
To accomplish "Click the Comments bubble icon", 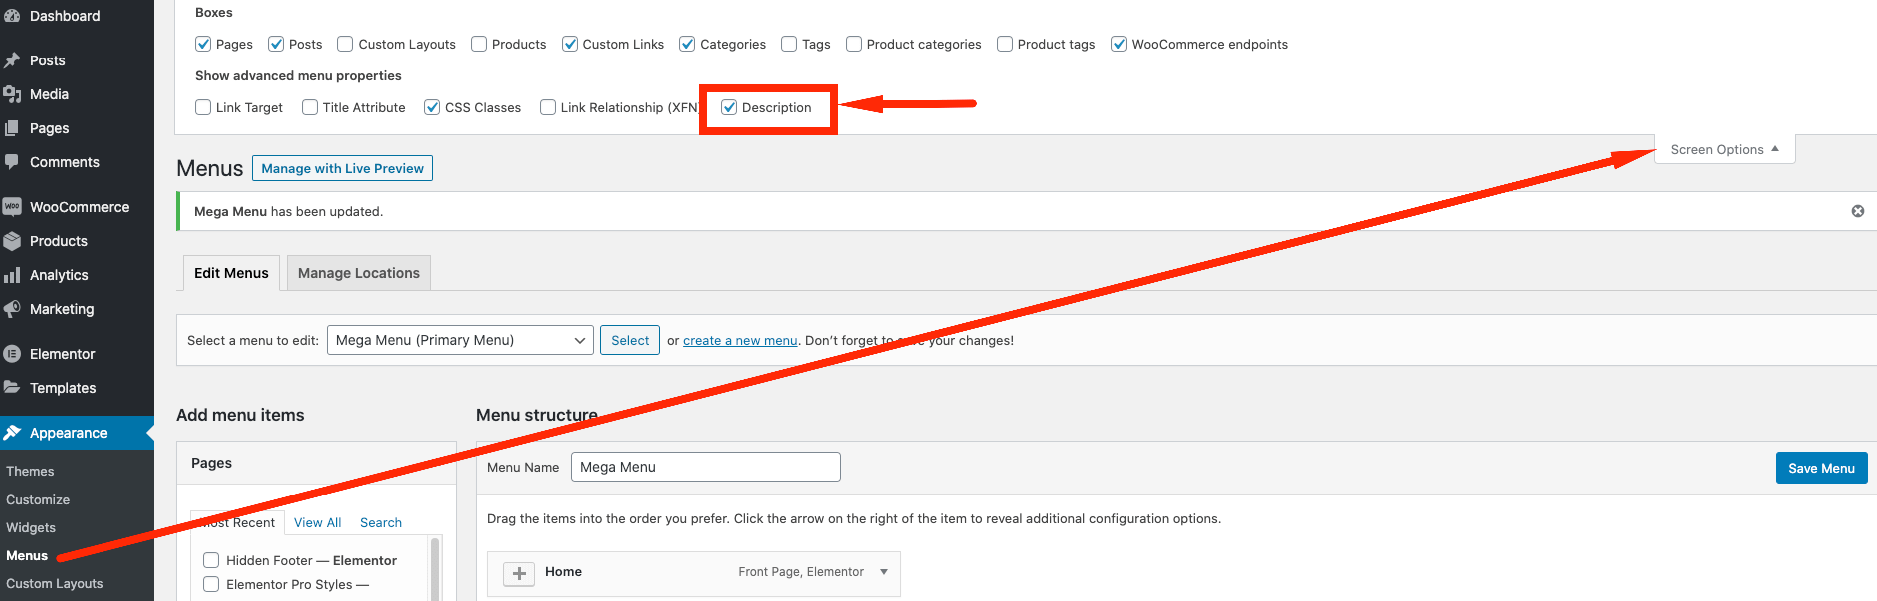I will [x=12, y=162].
